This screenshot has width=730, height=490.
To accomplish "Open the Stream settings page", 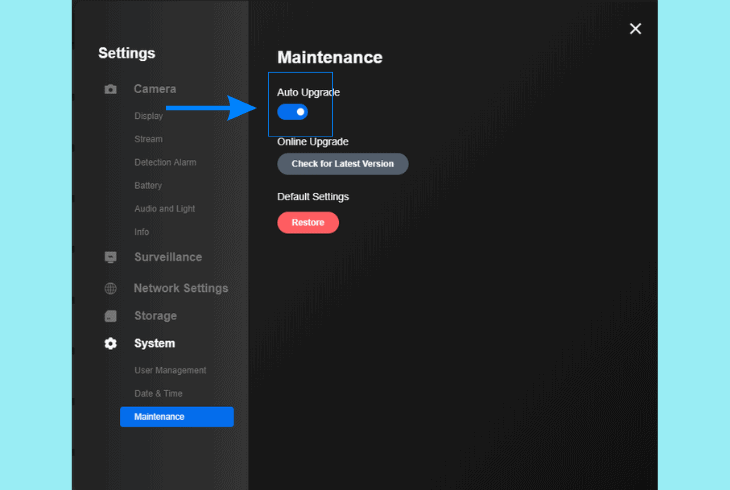I will (x=149, y=139).
